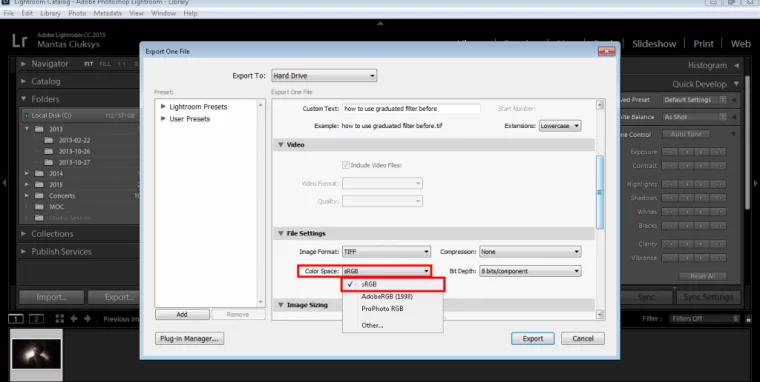The height and width of the screenshot is (382, 760).
Task: Open the Help menu
Action: pos(190,13)
